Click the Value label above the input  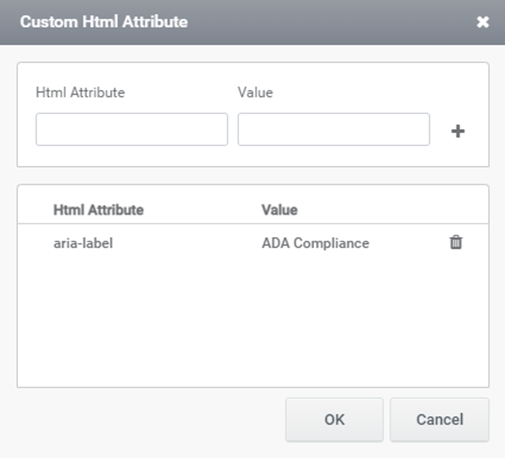(x=255, y=92)
